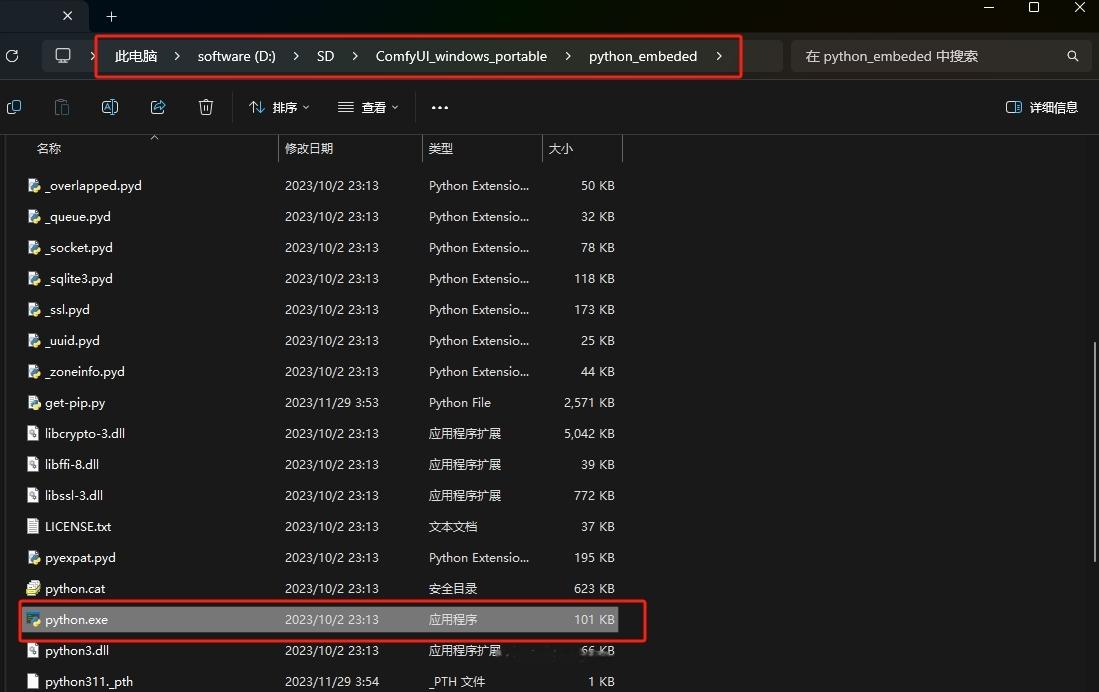Click the Refresh icon in the address bar
The width and height of the screenshot is (1099, 692).
(12, 56)
